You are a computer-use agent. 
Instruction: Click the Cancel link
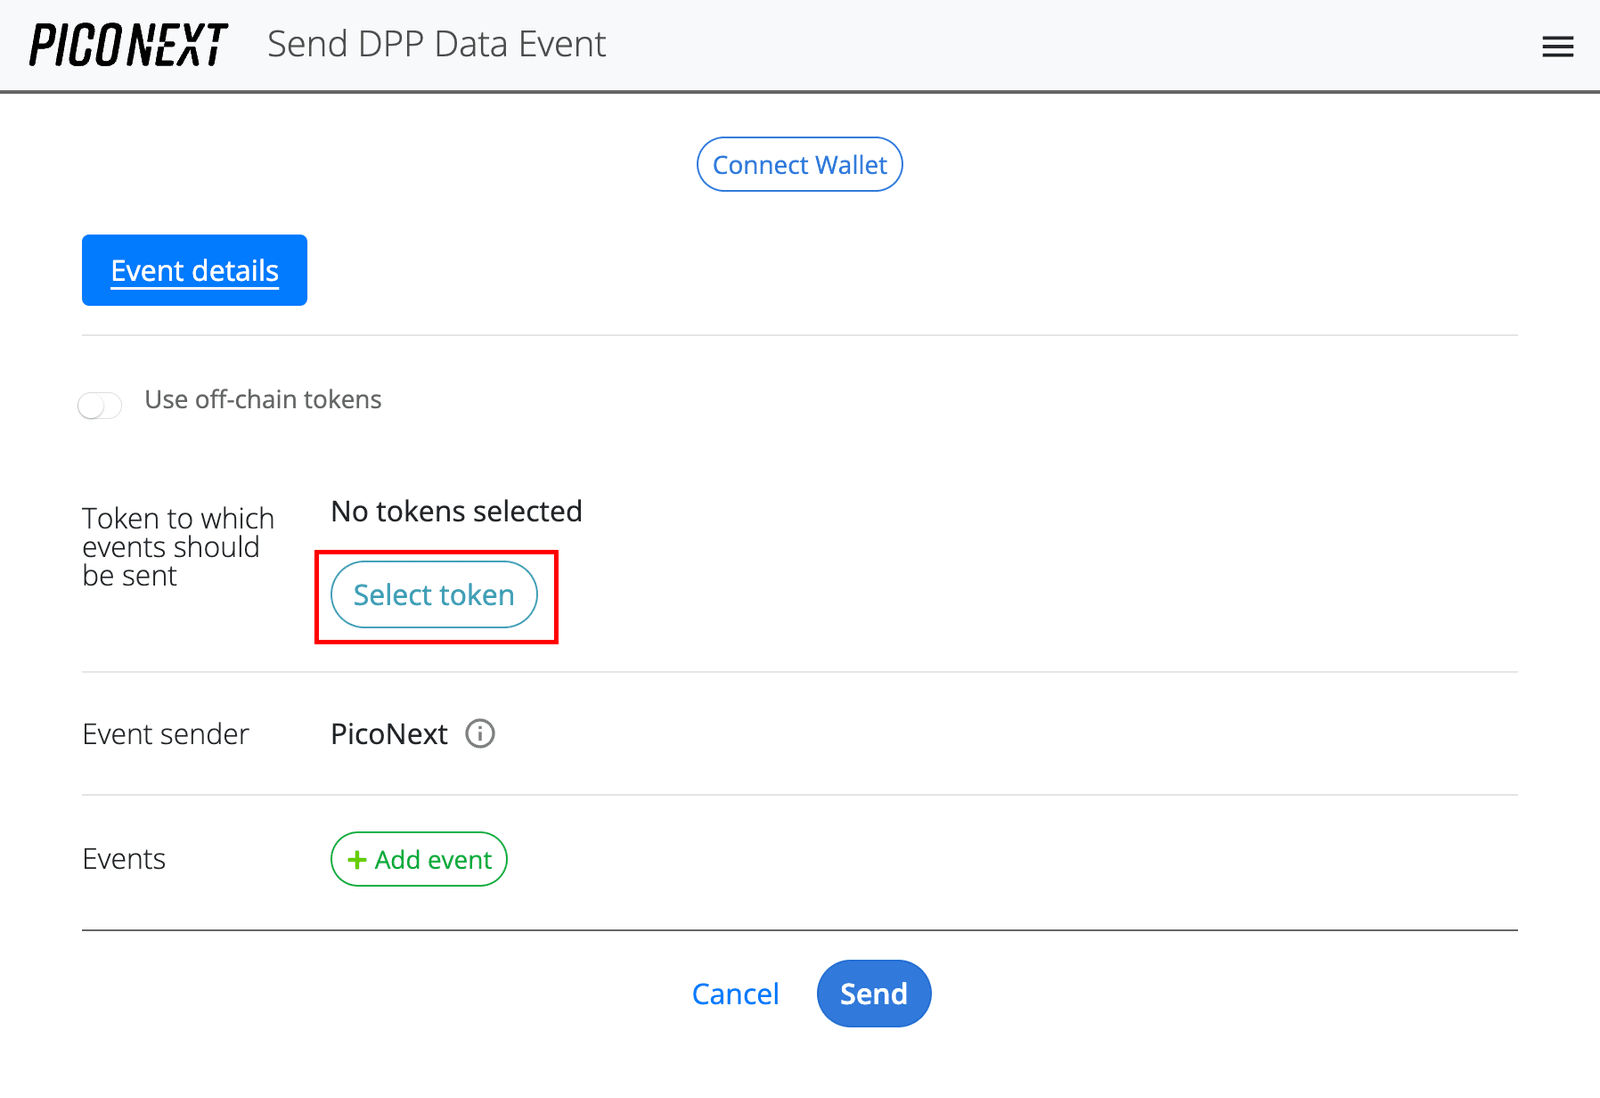point(735,993)
